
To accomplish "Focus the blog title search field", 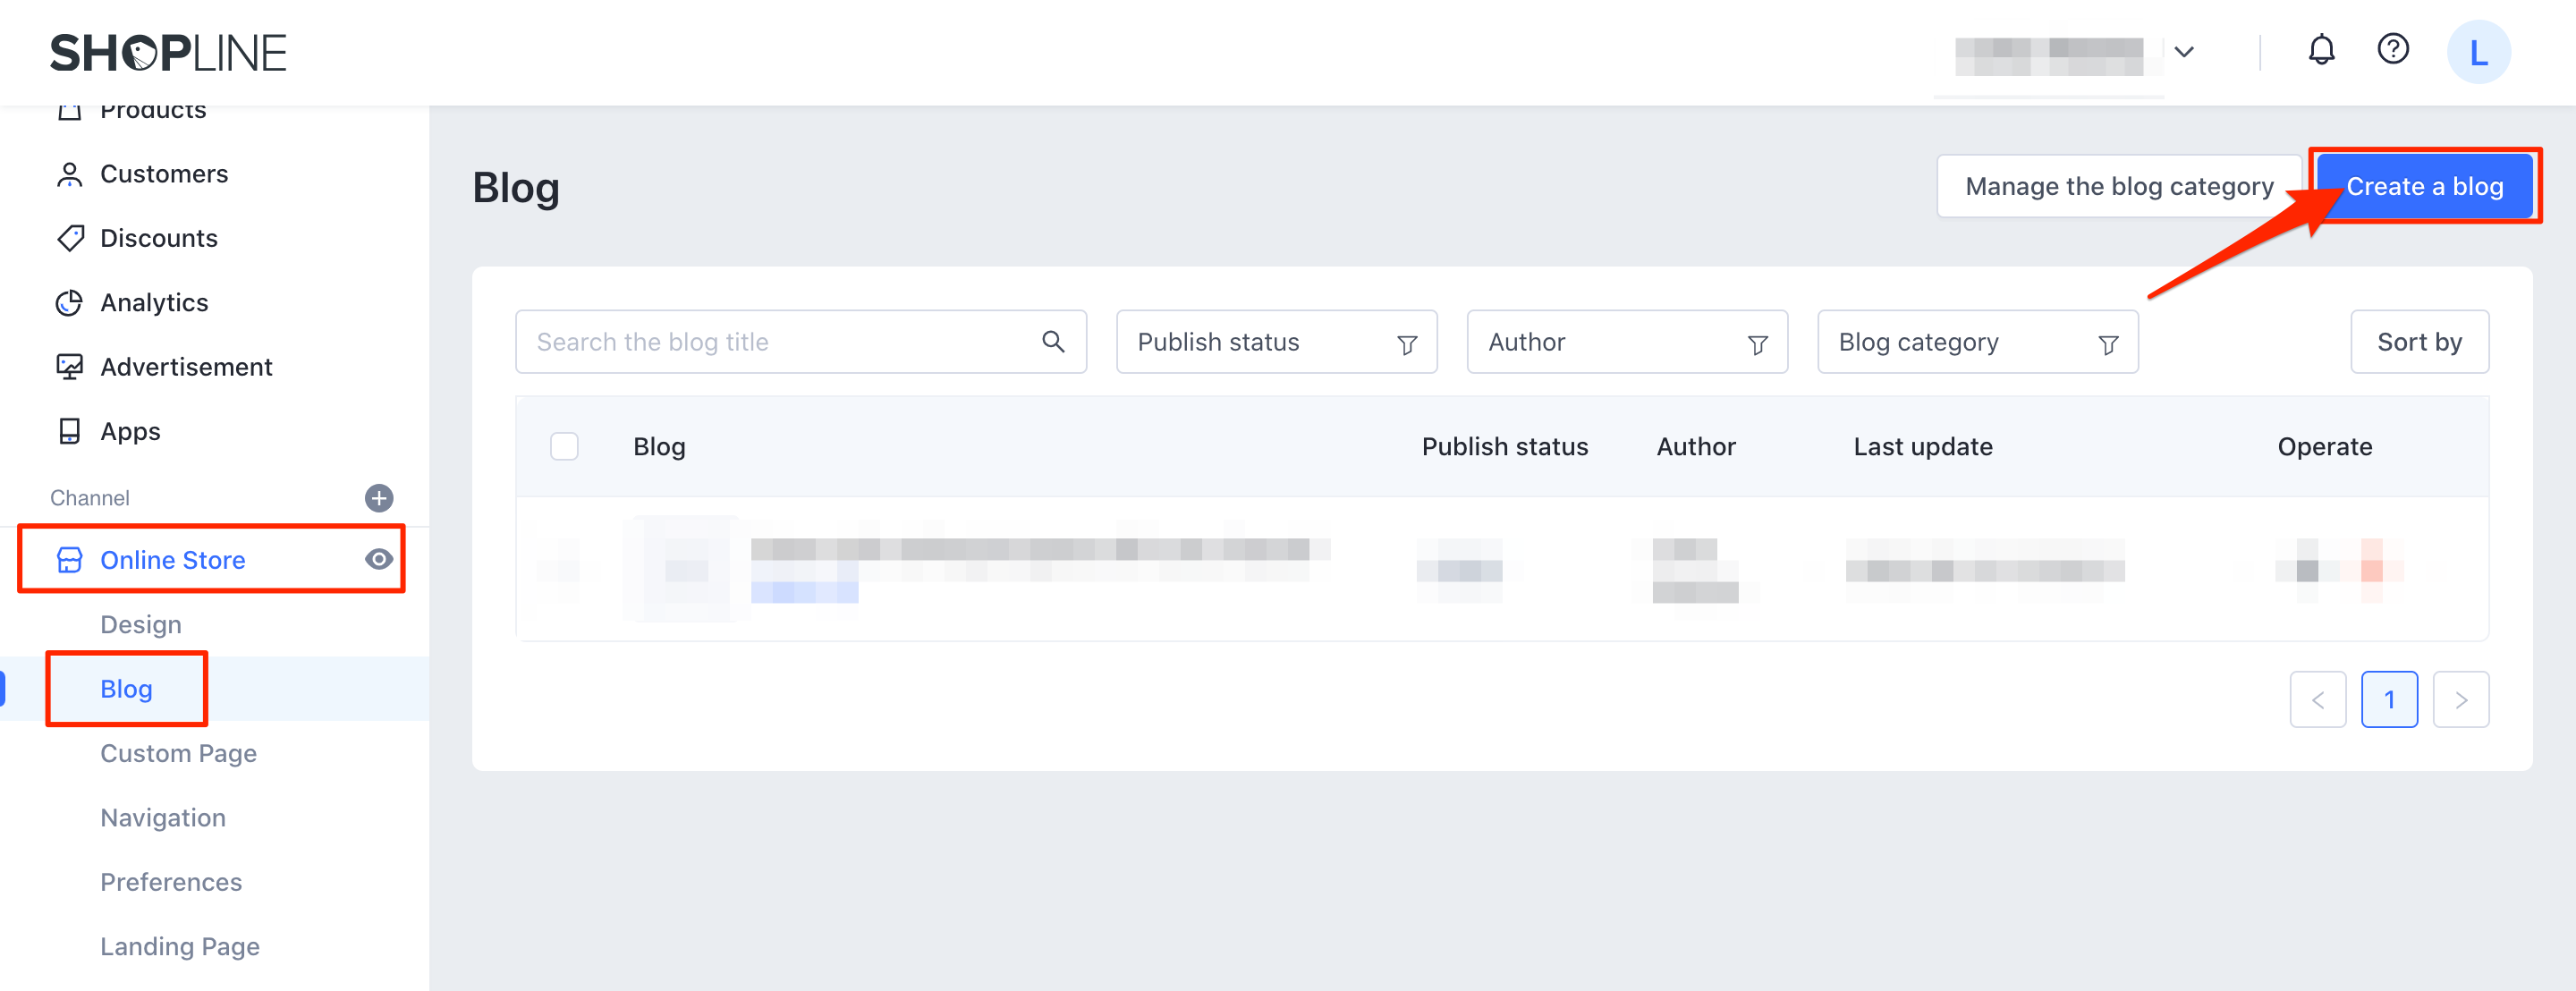I will tap(780, 342).
